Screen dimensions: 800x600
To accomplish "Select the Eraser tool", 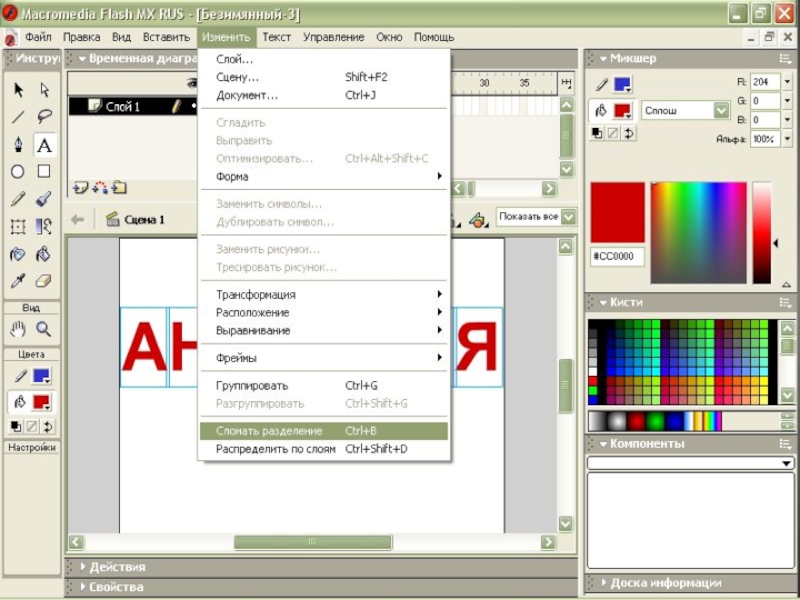I will point(44,281).
